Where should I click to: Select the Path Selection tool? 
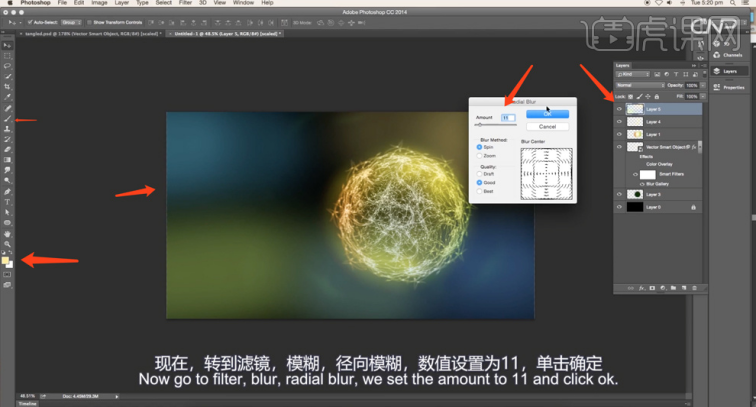[7, 212]
